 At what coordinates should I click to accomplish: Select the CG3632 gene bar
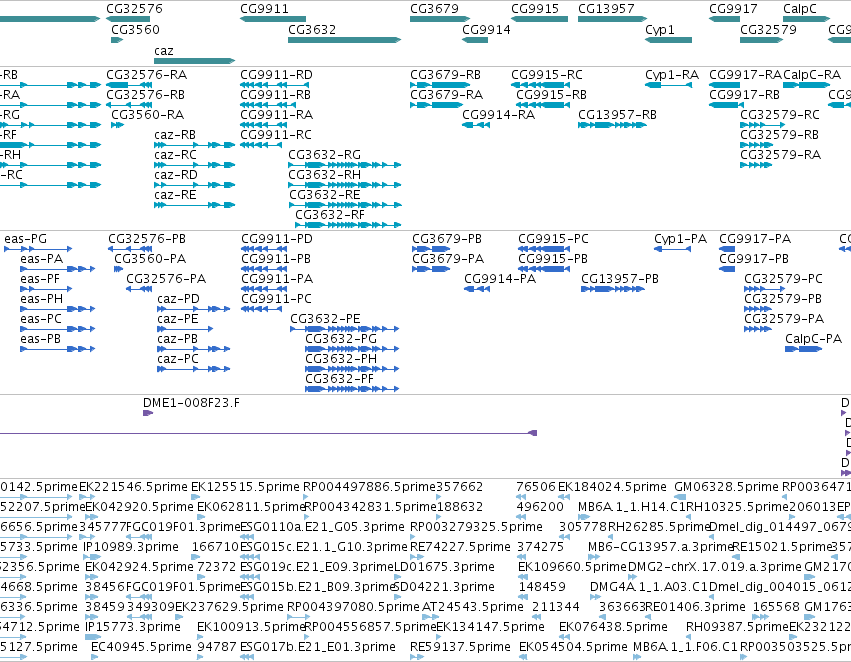[x=345, y=40]
